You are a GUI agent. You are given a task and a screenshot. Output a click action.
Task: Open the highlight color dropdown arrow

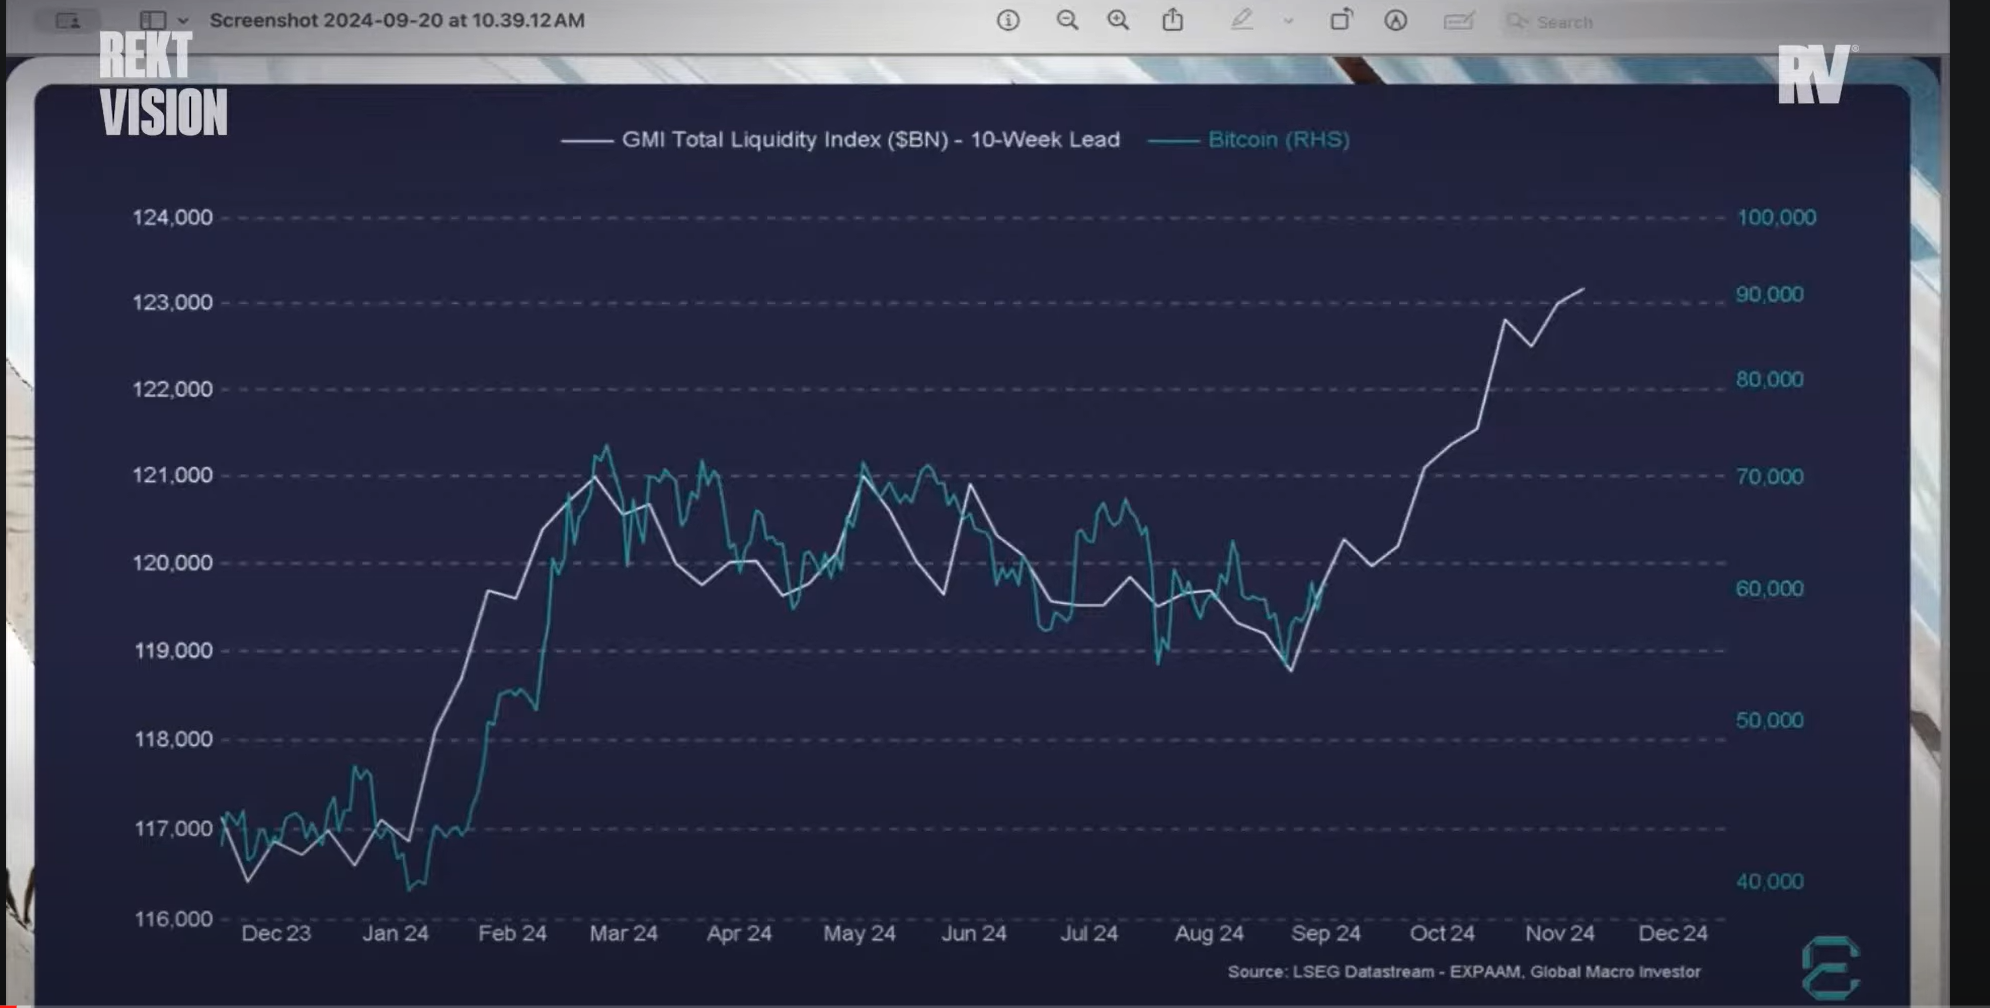coord(1288,20)
